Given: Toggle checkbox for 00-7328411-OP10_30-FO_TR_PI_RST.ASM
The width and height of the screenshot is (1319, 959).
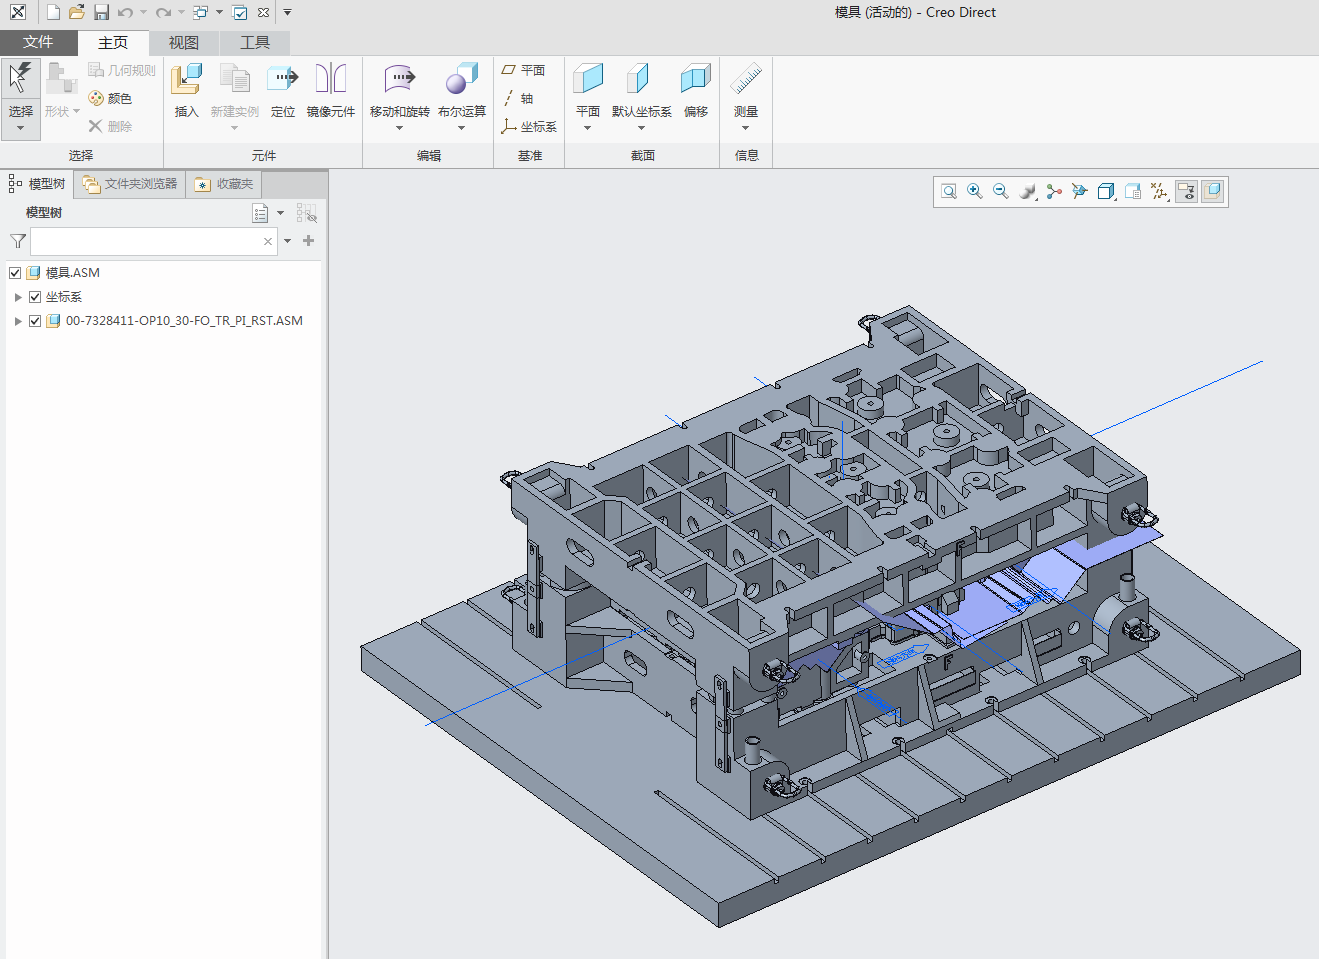Looking at the screenshot, I should click(35, 321).
